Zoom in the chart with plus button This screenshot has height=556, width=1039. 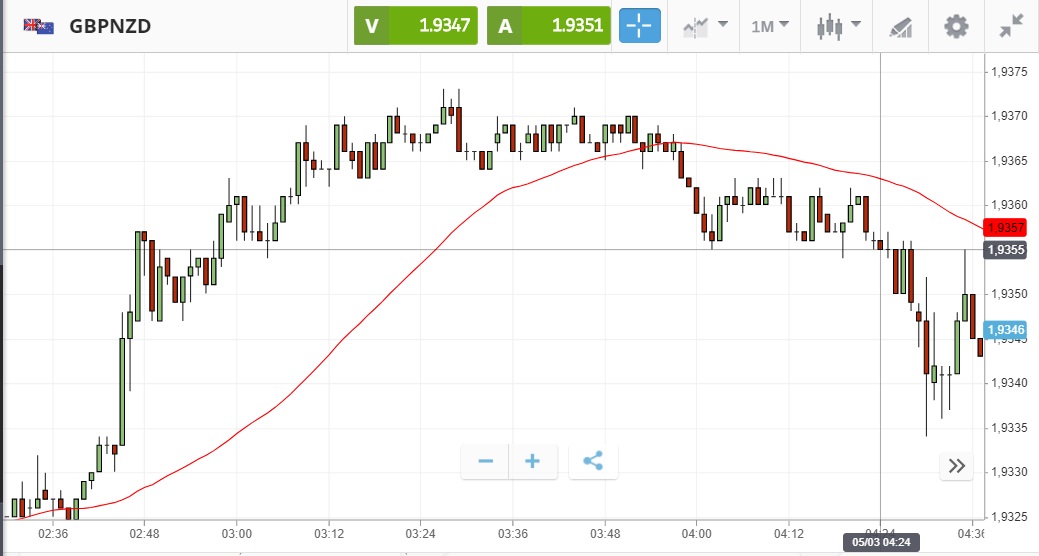coord(533,461)
